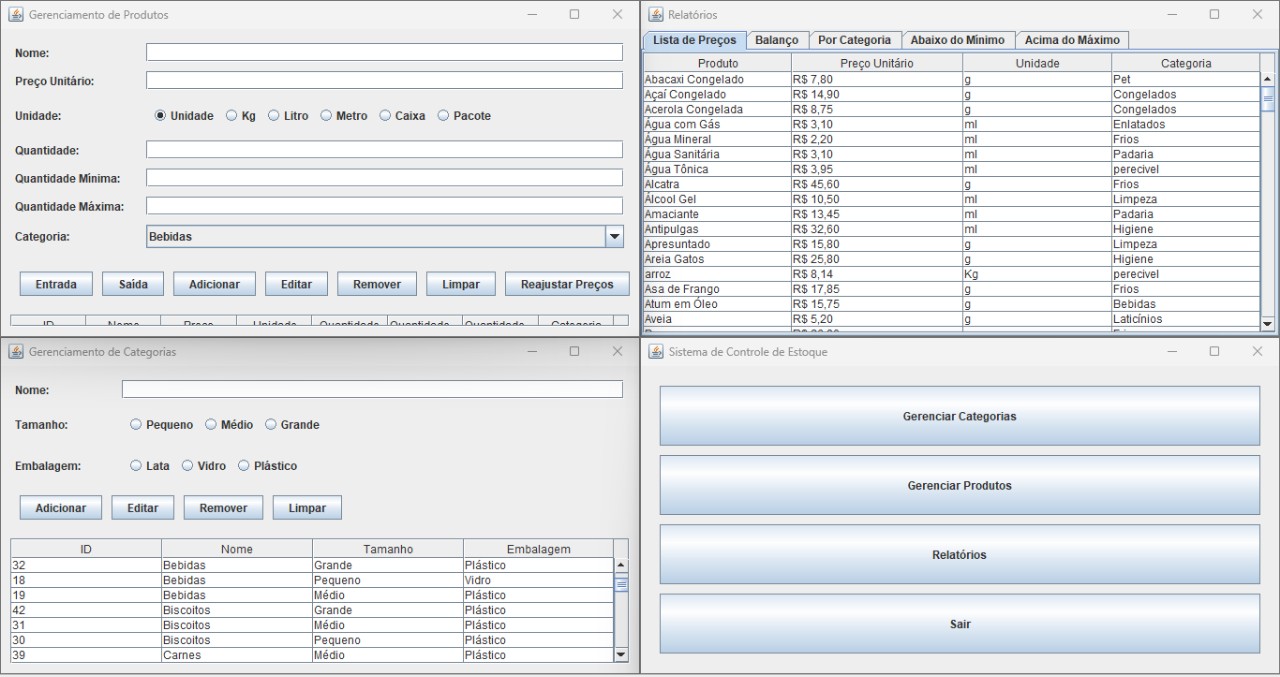This screenshot has height=677, width=1280.
Task: Click the Java icon in Sistema de Controle de Estoque title bar
Action: [656, 352]
